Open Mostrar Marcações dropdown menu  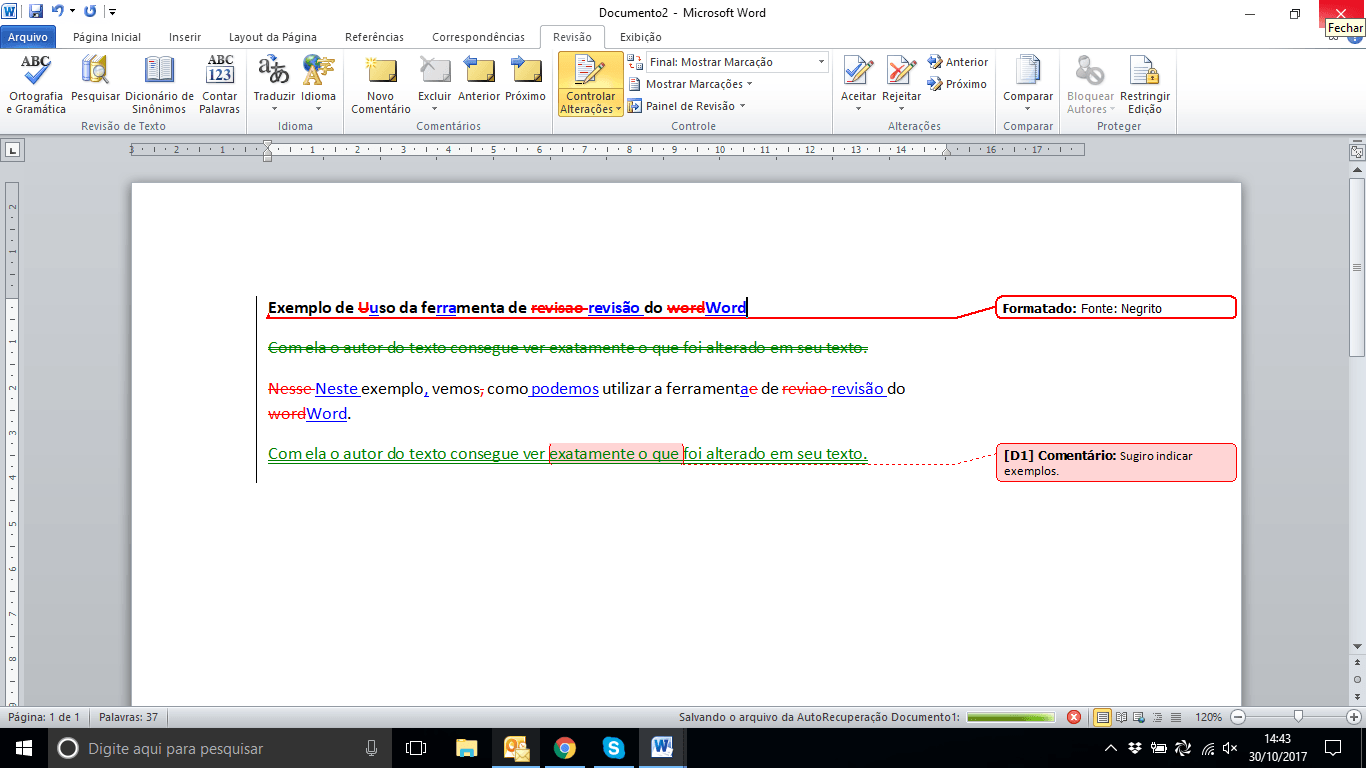[698, 84]
